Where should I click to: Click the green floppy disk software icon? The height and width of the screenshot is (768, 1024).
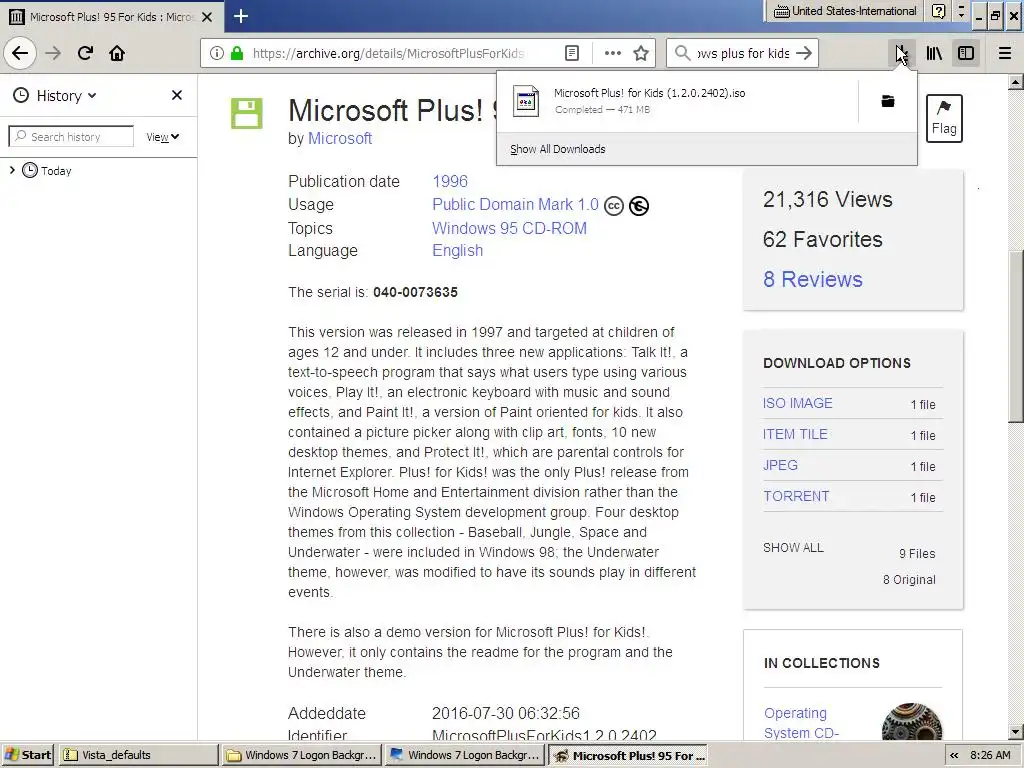point(247,114)
